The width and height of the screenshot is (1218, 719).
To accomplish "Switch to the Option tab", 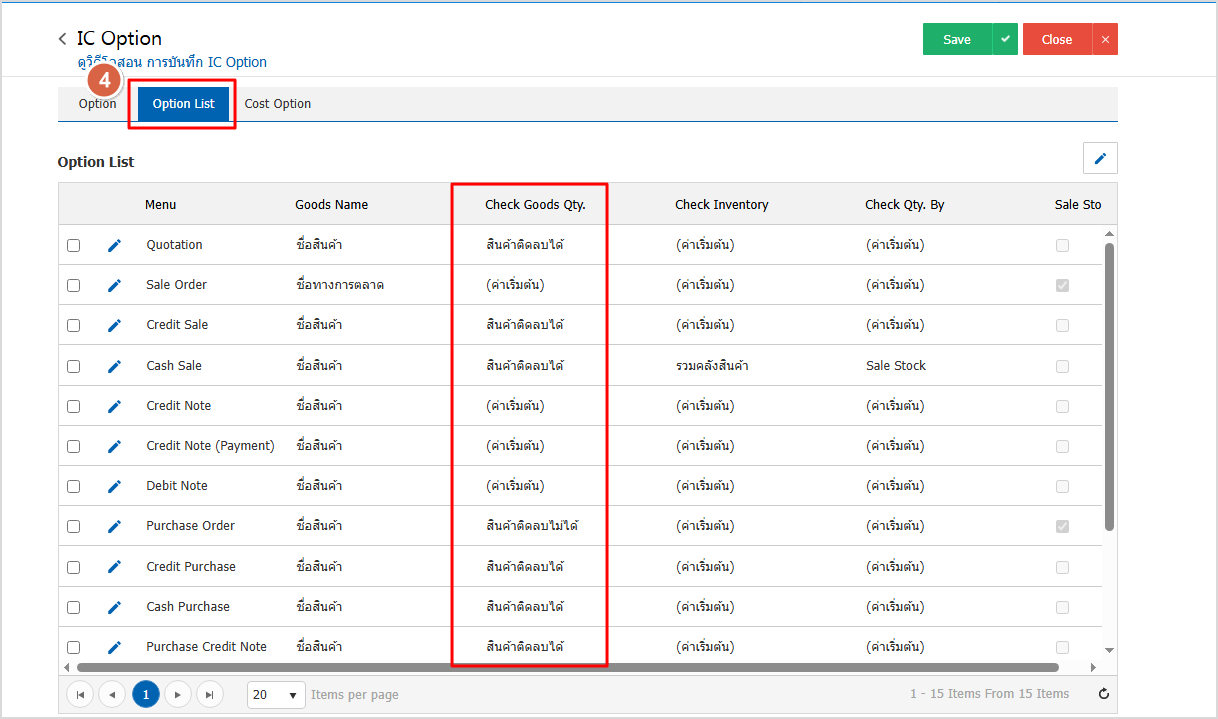I will (x=97, y=104).
